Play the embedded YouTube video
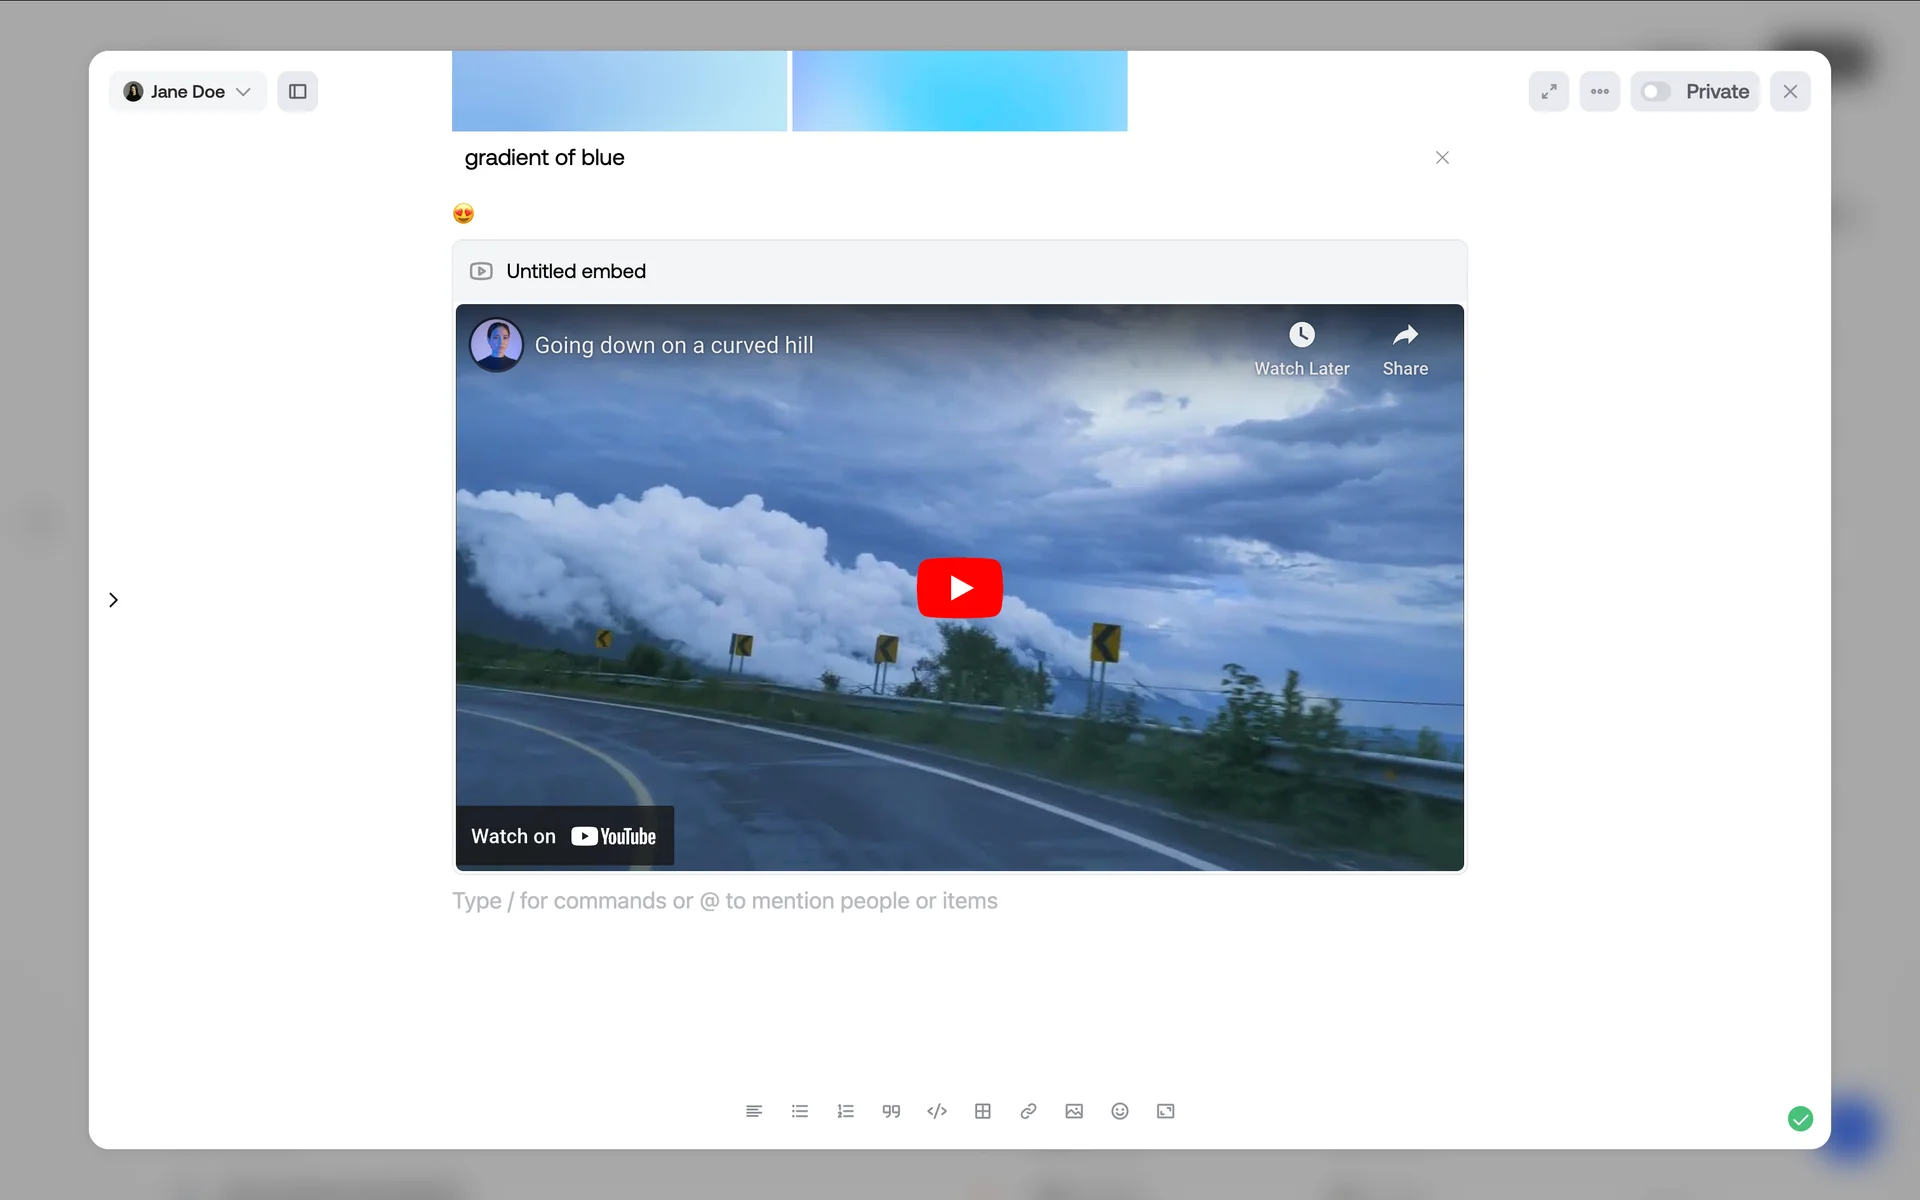Viewport: 1920px width, 1200px height. point(959,588)
